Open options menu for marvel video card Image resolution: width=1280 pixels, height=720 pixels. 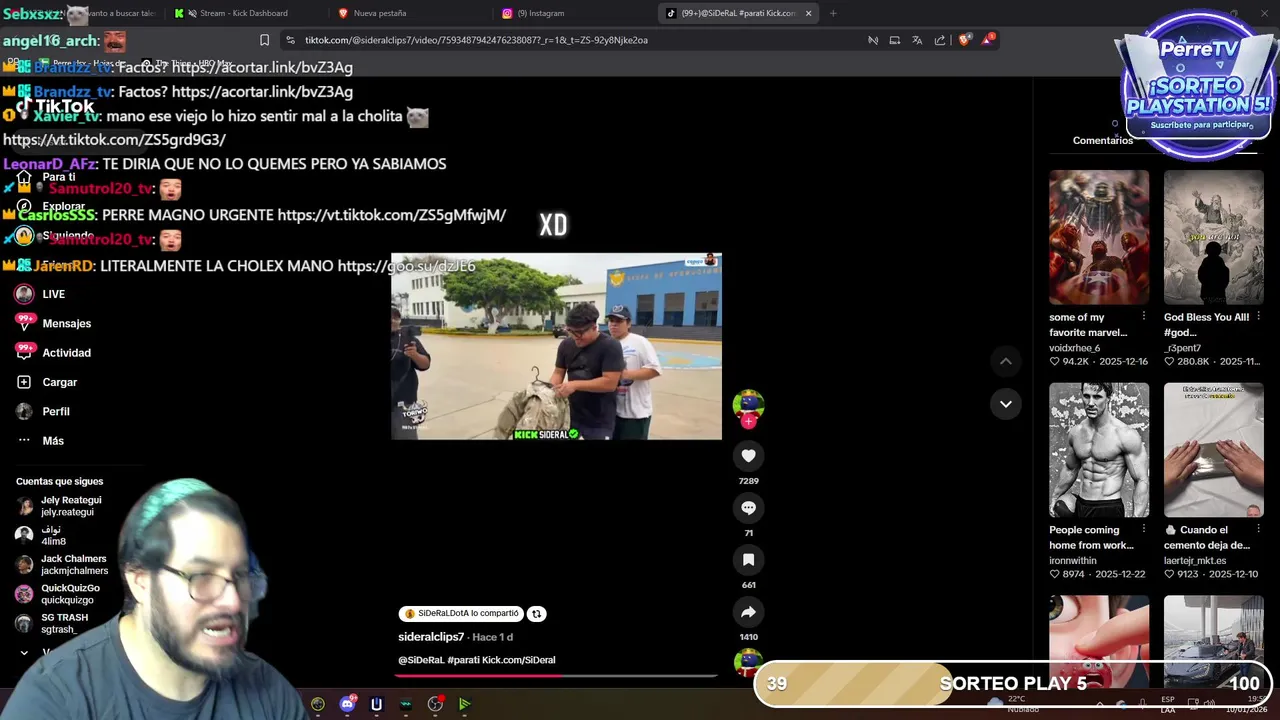(1144, 317)
